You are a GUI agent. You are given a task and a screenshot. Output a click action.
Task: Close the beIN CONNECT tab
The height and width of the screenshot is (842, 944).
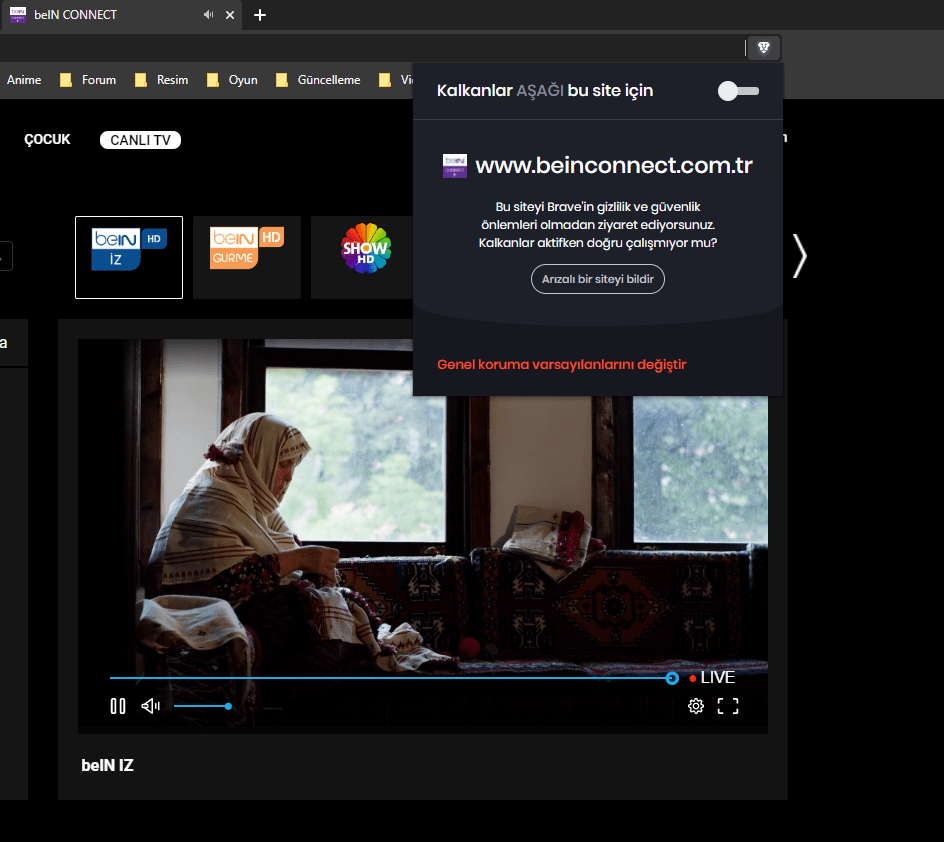coord(230,15)
